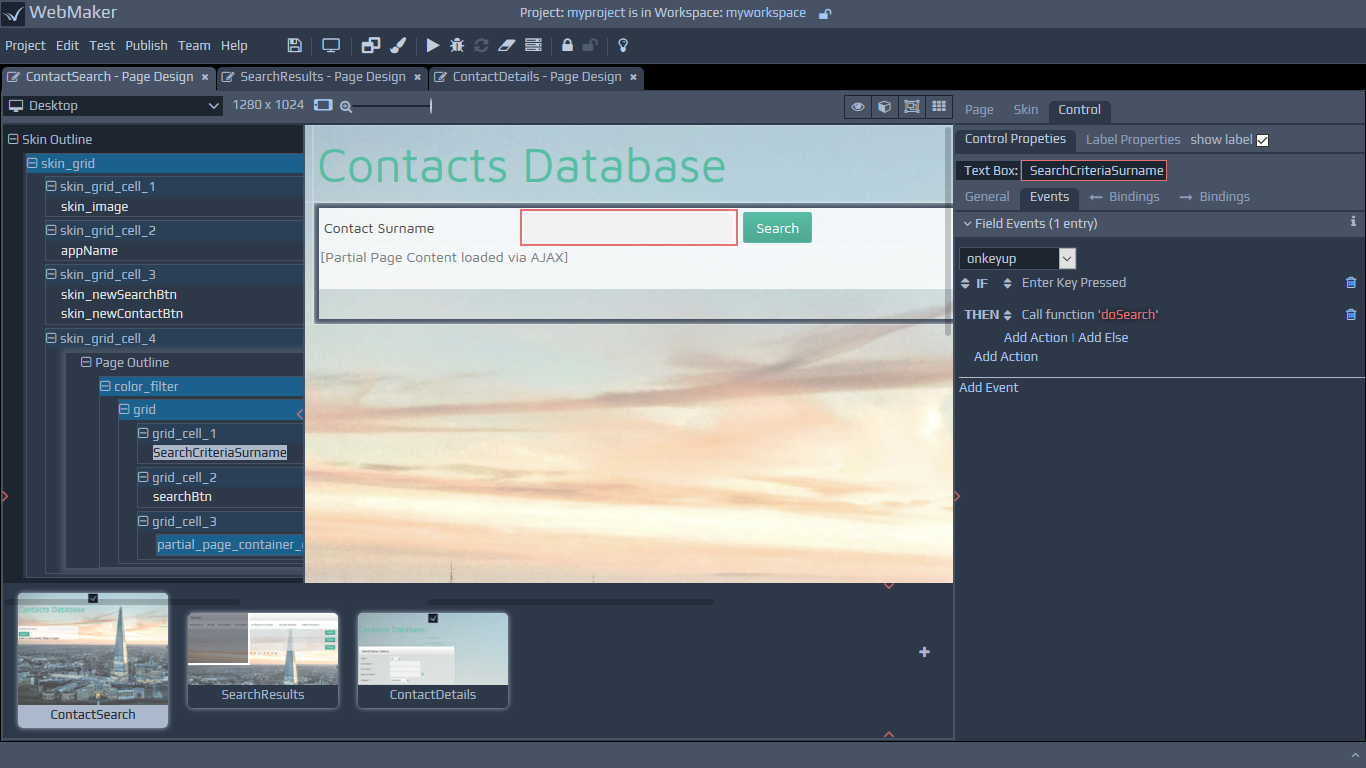This screenshot has width=1366, height=768.
Task: Collapse the color_filter node
Action: (x=105, y=387)
